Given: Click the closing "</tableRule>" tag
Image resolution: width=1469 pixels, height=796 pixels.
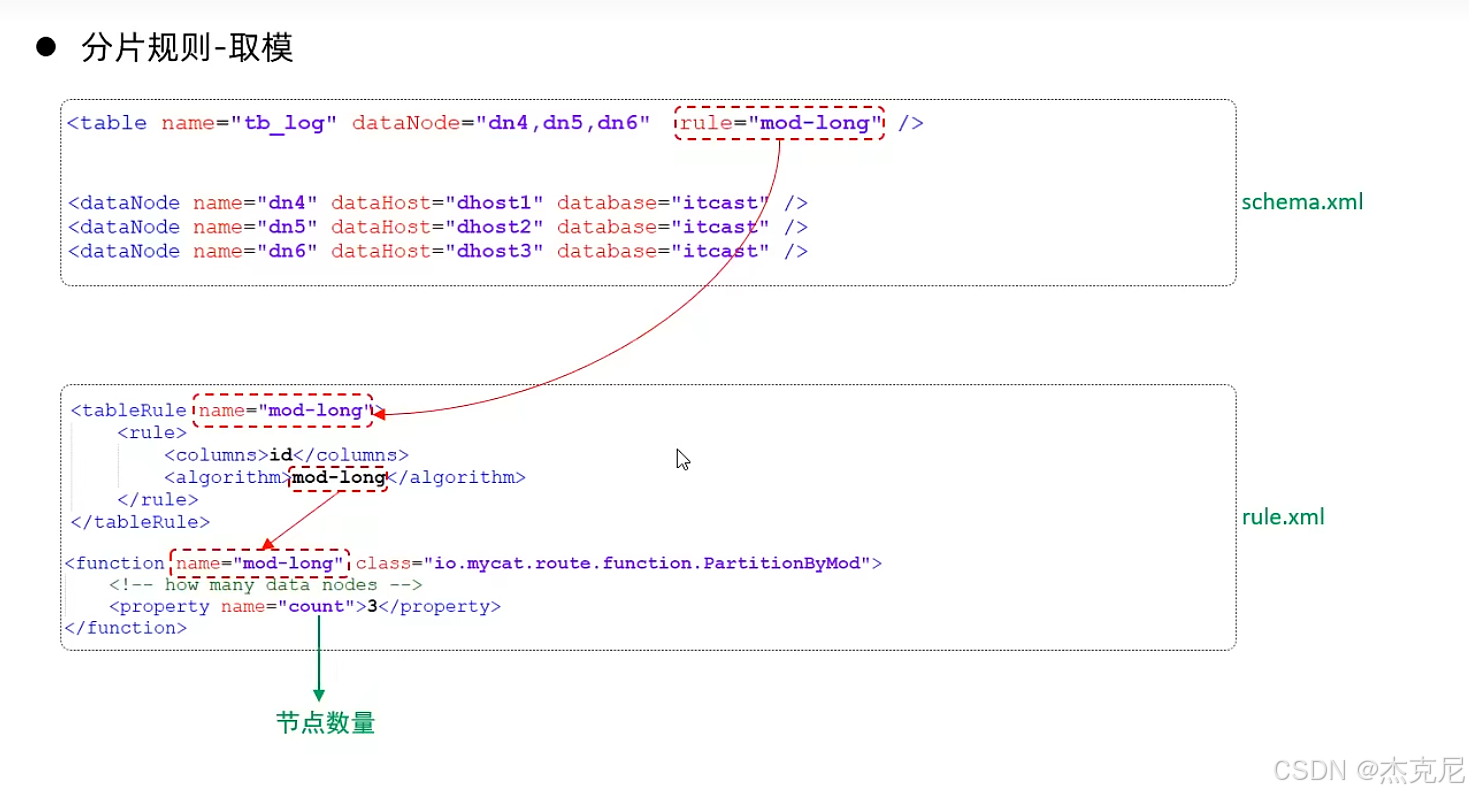Looking at the screenshot, I should (140, 521).
